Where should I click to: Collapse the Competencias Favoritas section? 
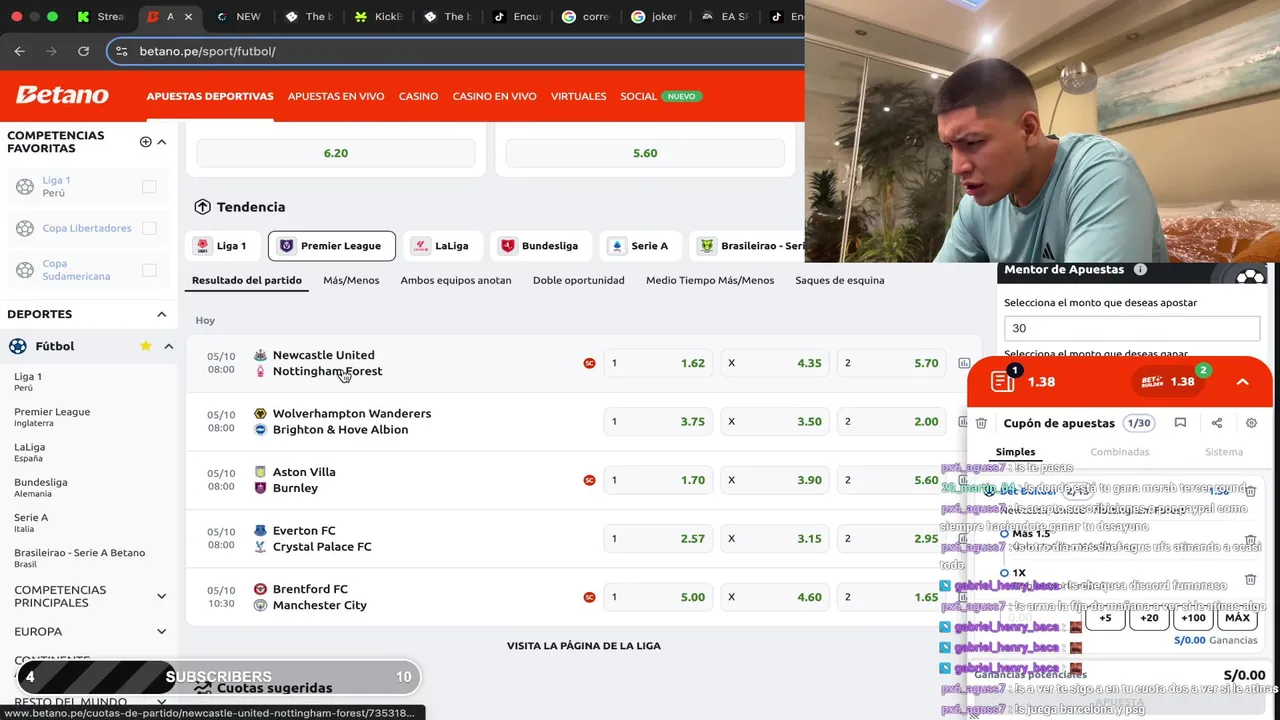point(162,142)
